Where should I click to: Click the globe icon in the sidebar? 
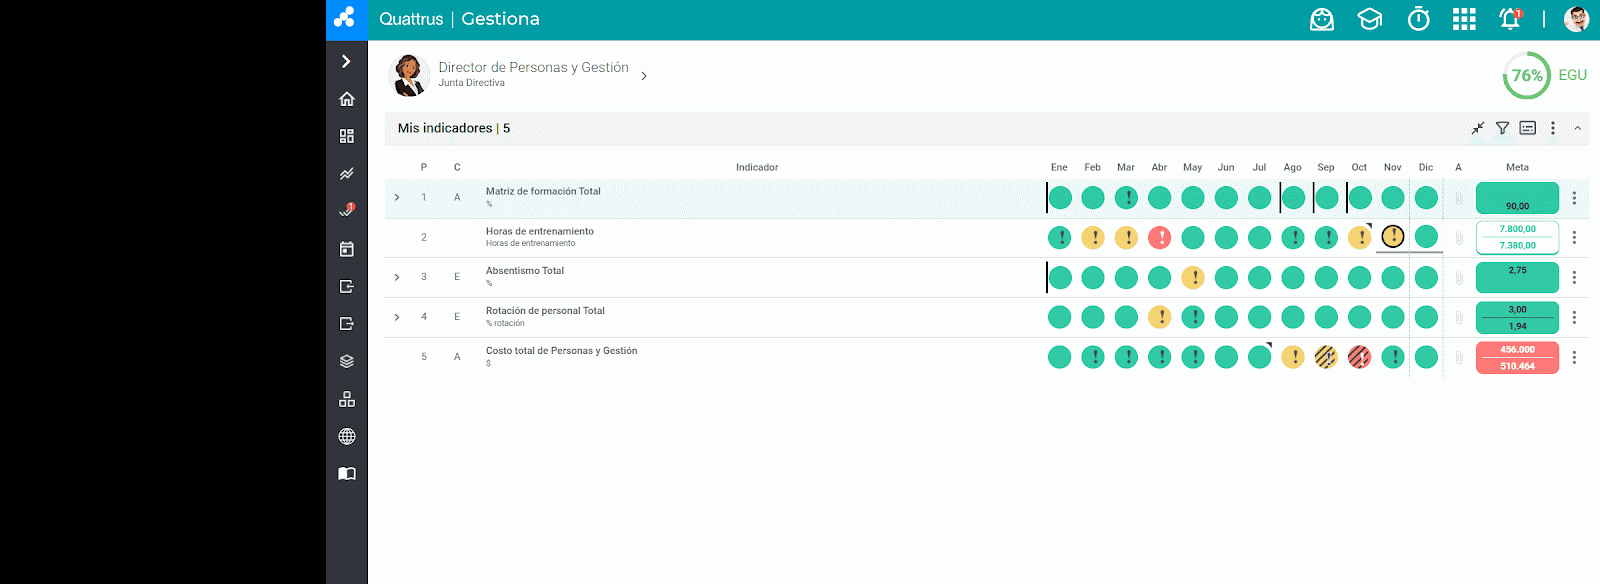tap(346, 436)
